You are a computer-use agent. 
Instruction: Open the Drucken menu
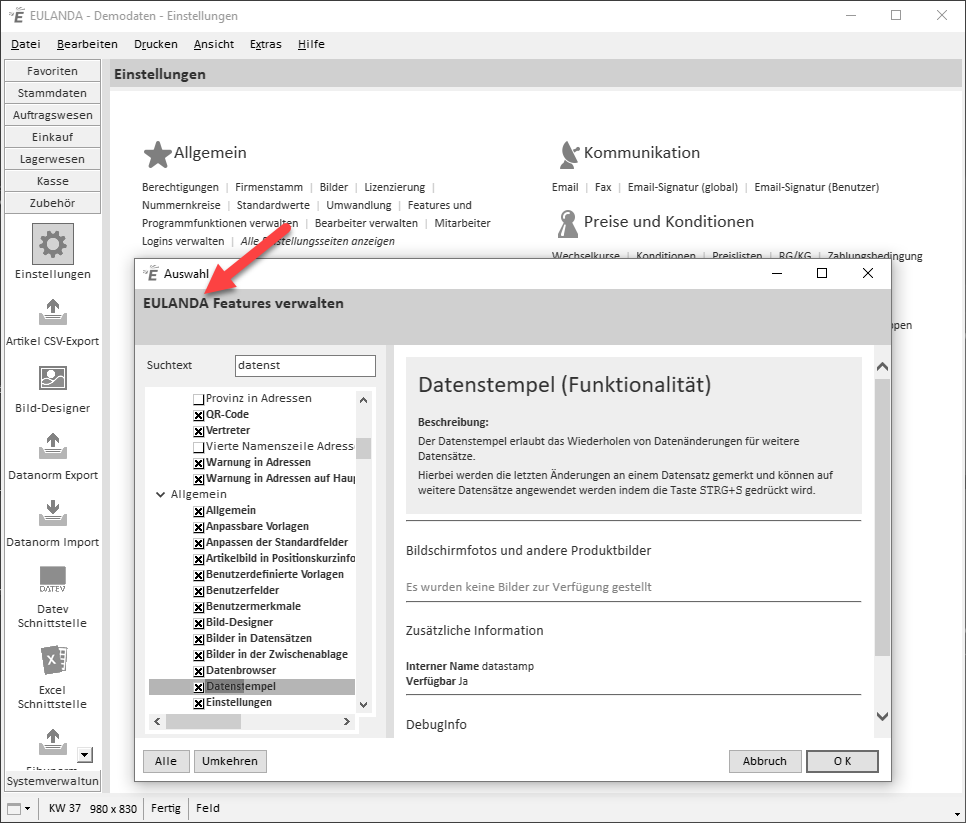(155, 44)
